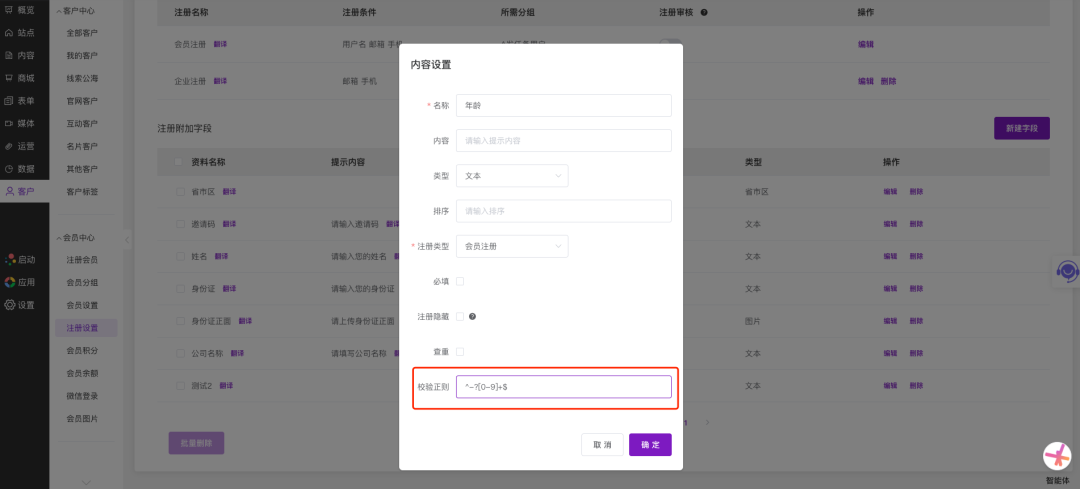
Task: Open the 内容 section in sidebar
Action: point(19,55)
